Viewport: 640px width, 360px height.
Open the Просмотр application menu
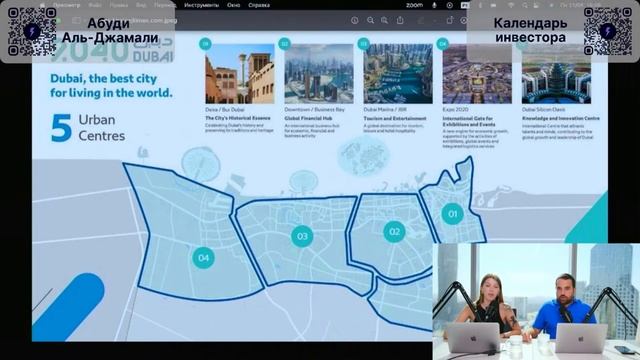[x=67, y=5]
